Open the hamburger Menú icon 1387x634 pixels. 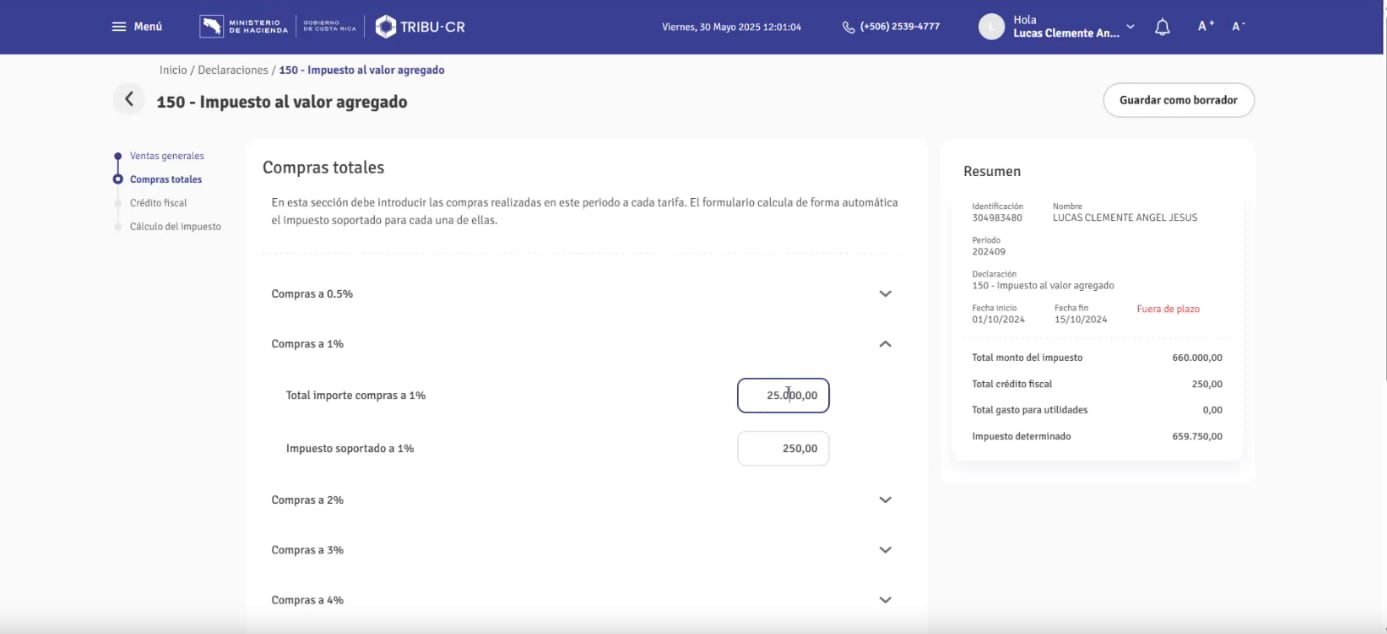pyautogui.click(x=117, y=26)
